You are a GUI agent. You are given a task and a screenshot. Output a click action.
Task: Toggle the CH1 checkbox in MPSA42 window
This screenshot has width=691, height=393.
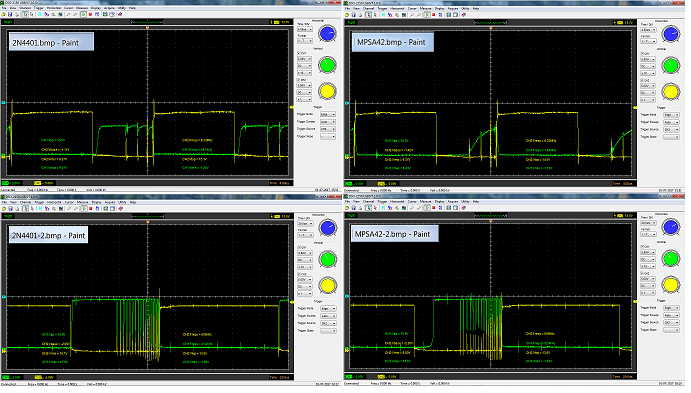coord(641,53)
